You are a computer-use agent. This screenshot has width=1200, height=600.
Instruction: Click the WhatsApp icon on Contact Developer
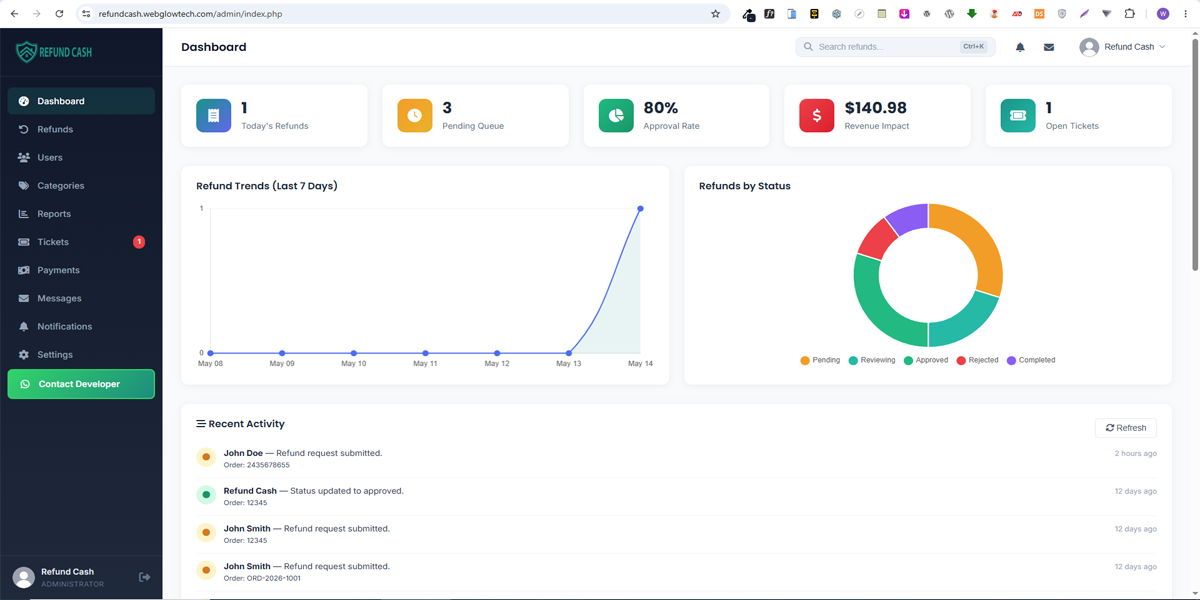tap(25, 384)
